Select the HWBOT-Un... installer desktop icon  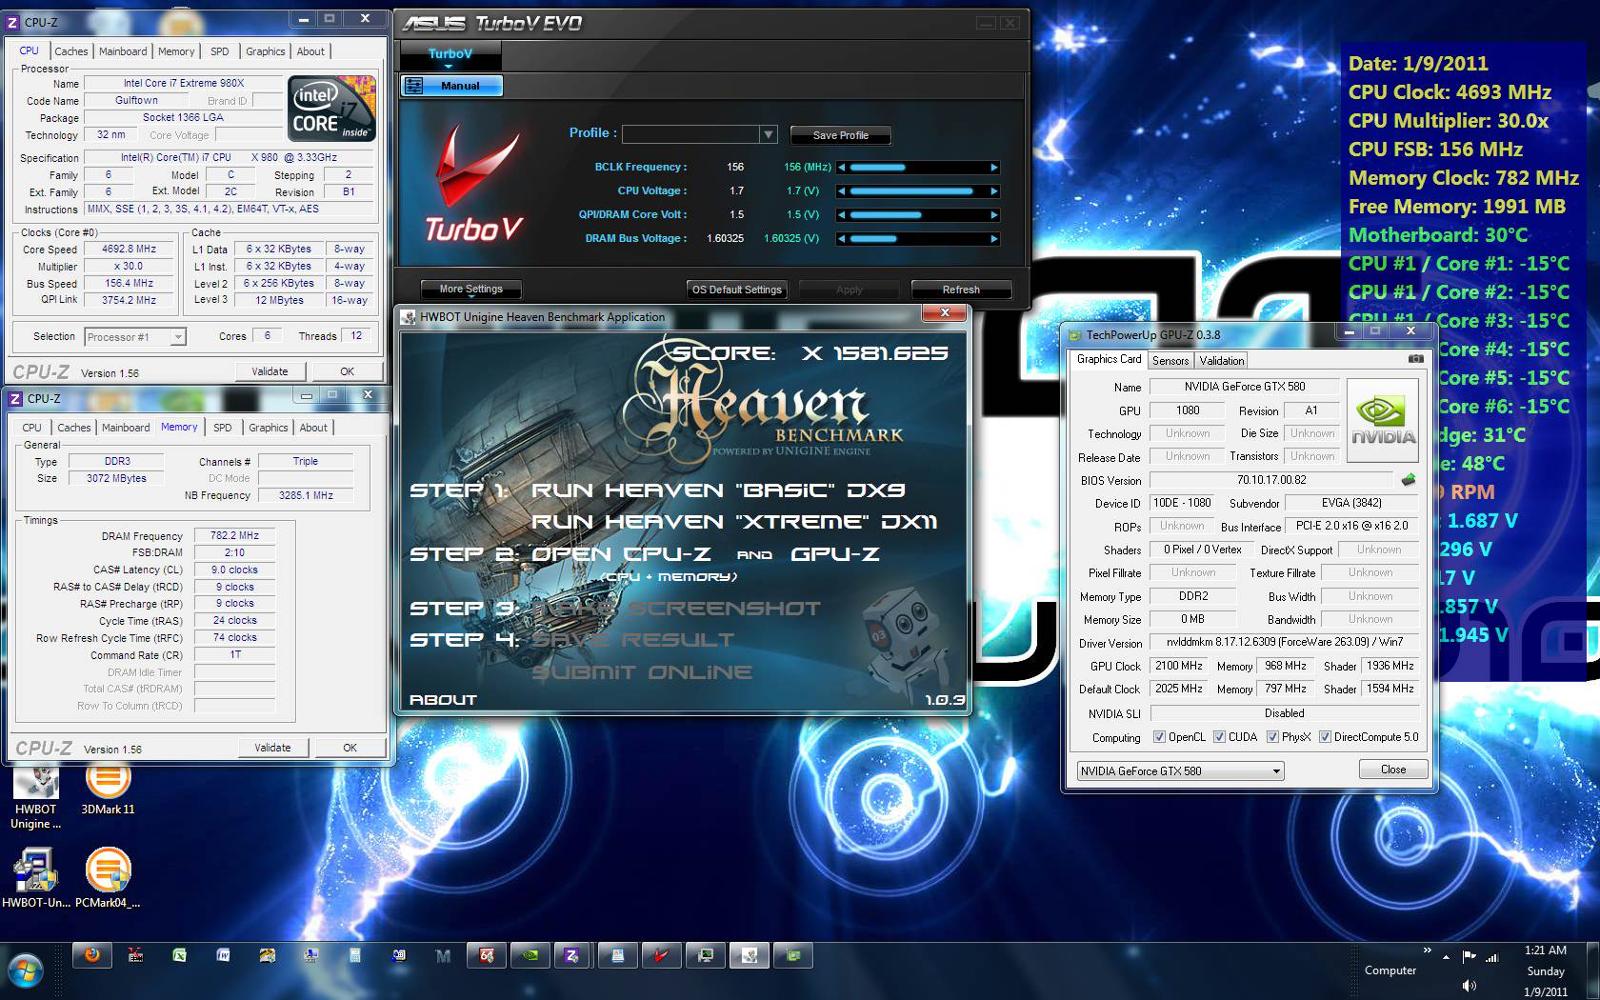(x=36, y=878)
